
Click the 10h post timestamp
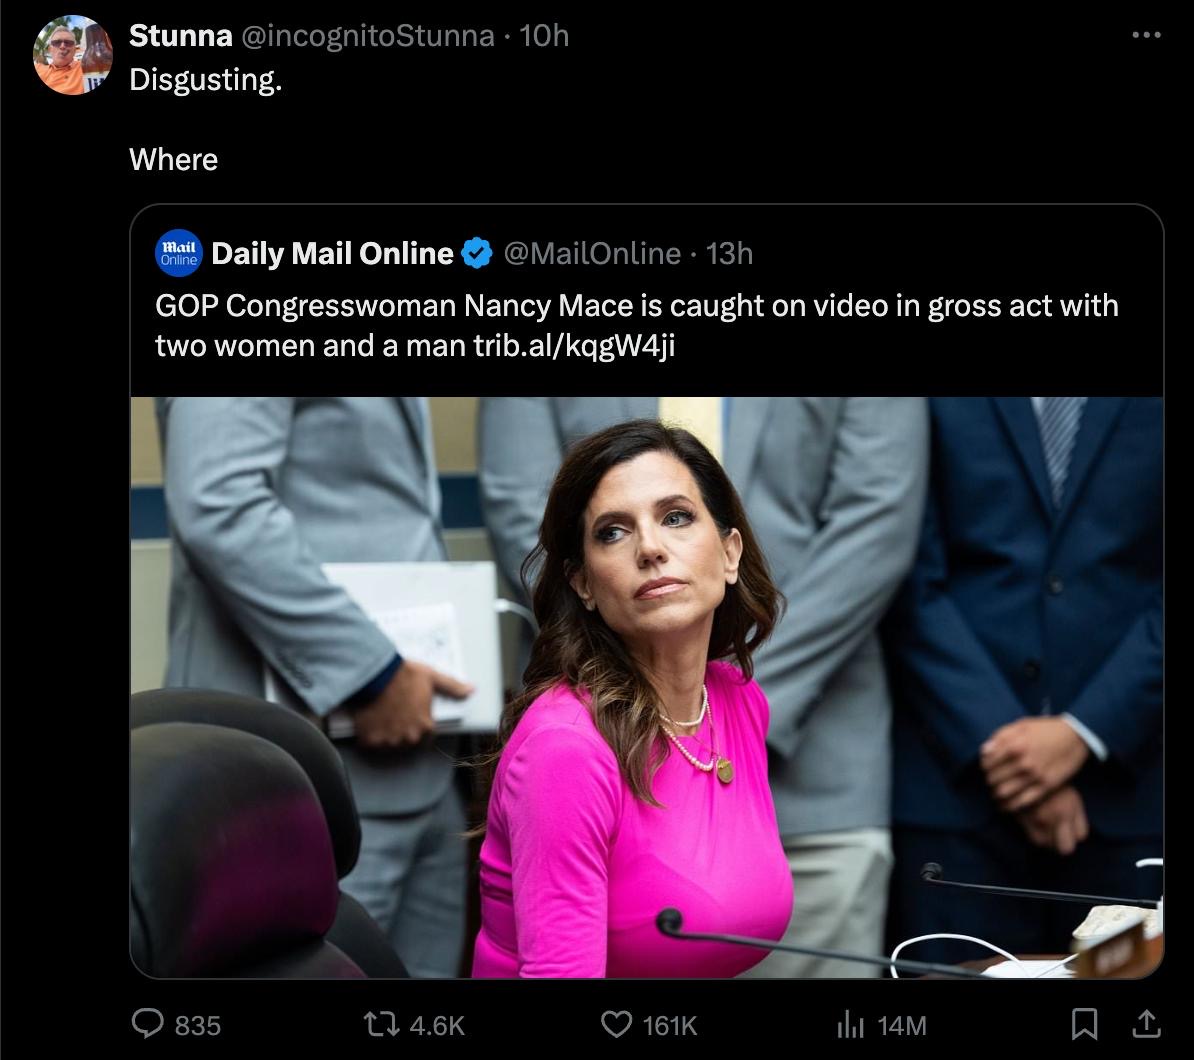(x=546, y=36)
